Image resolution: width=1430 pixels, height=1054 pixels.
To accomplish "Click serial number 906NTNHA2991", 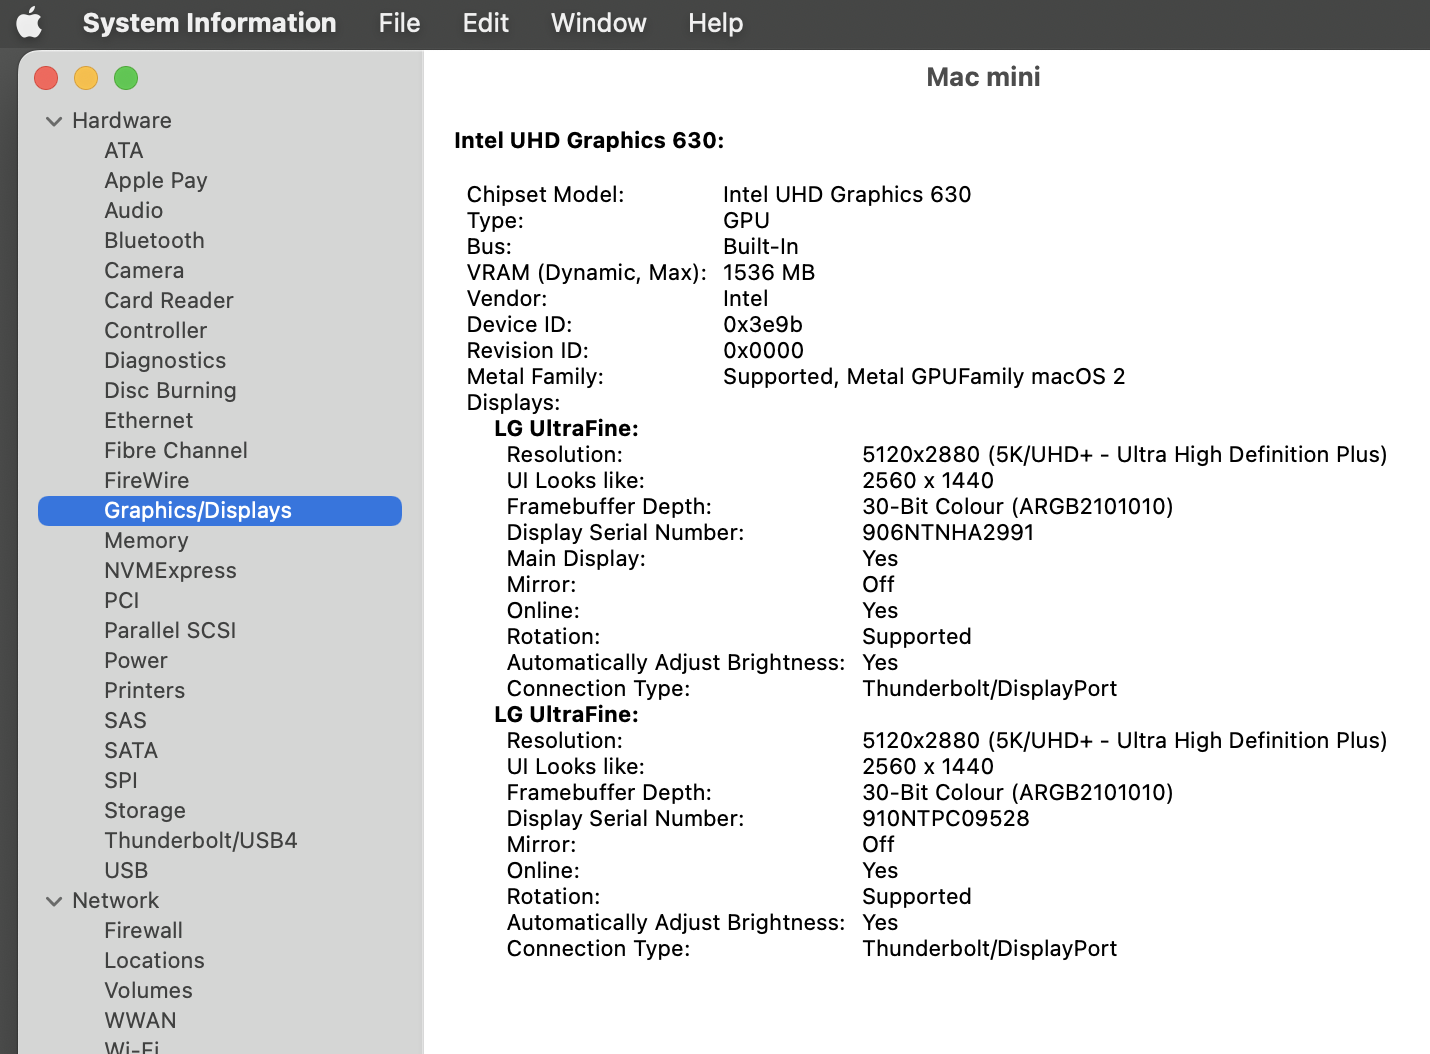I will coord(948,532).
